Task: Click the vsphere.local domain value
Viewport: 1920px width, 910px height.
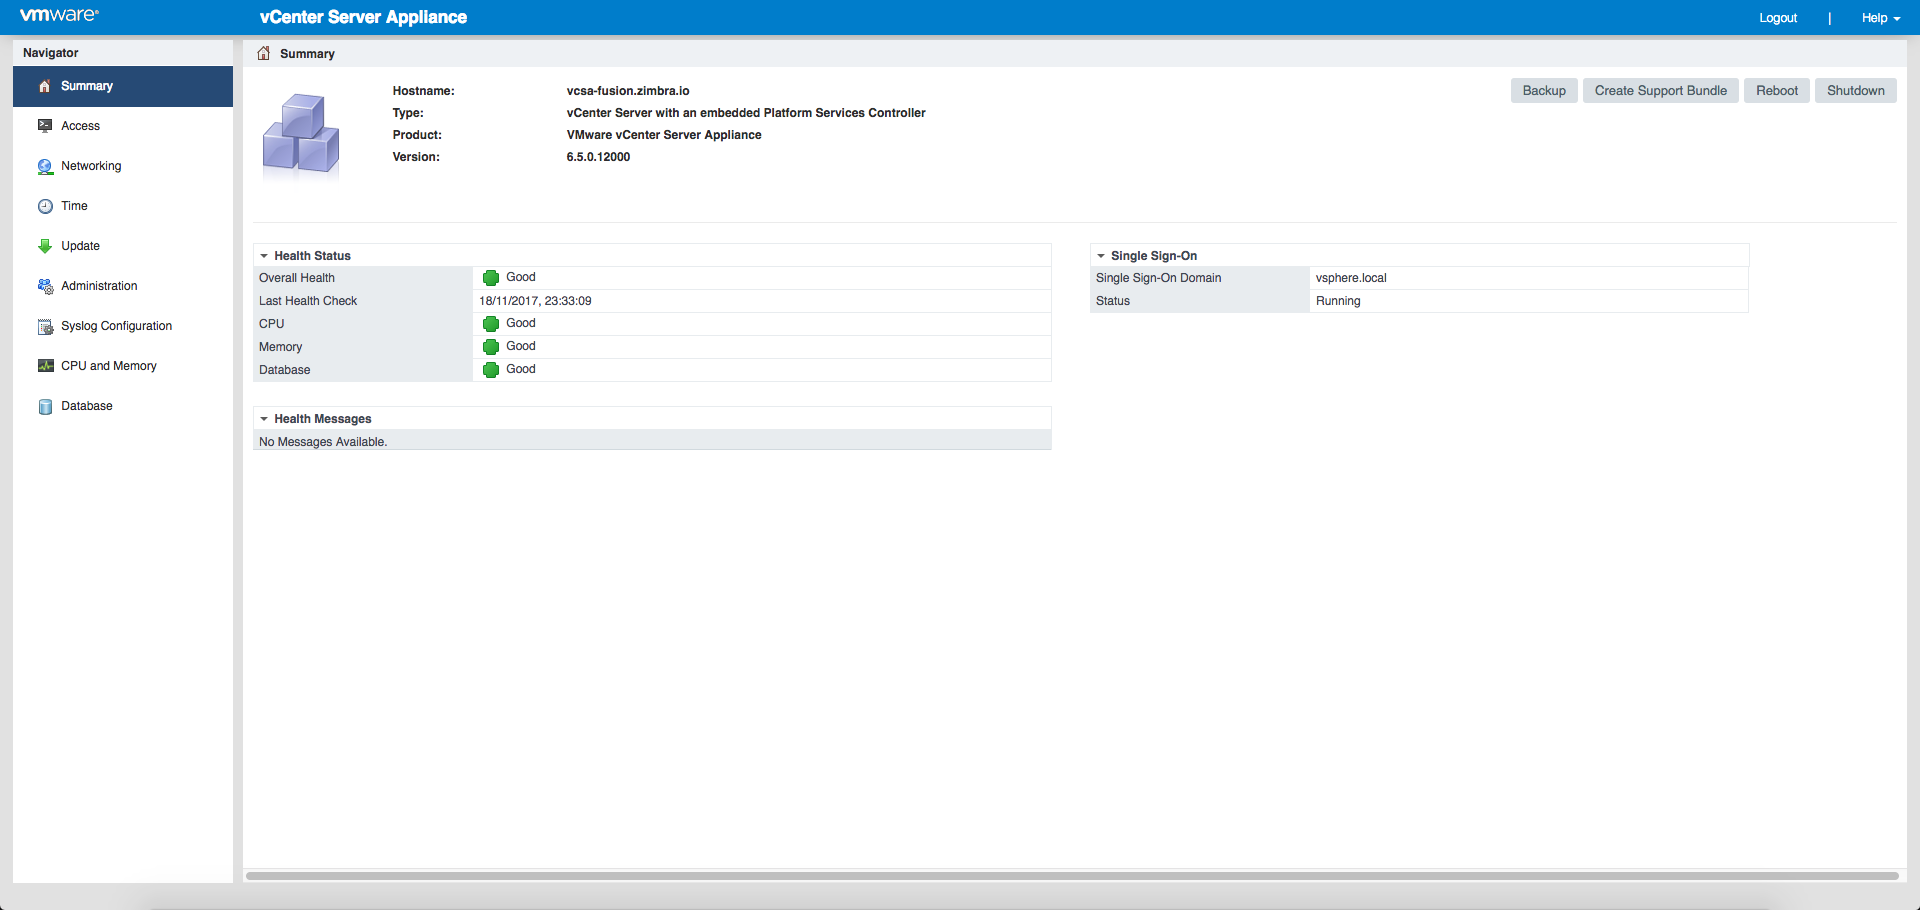Action: click(x=1351, y=278)
